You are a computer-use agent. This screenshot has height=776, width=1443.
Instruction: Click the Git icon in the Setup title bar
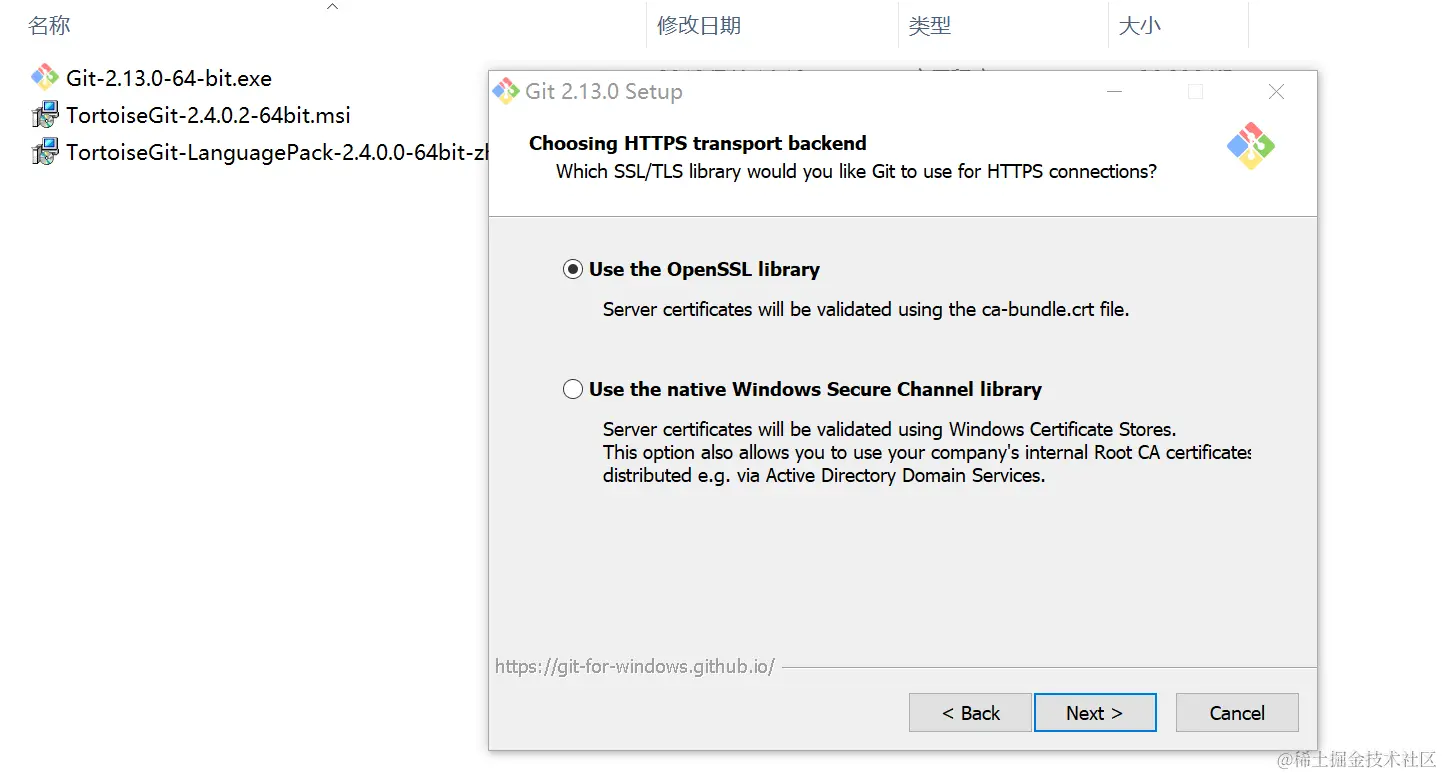[x=506, y=91]
